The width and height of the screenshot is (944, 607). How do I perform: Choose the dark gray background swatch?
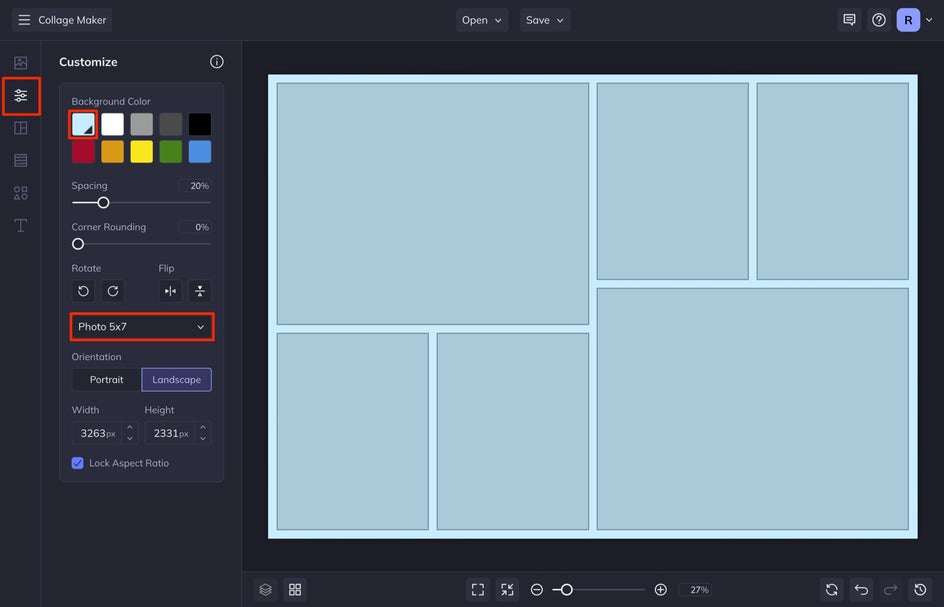(x=170, y=124)
